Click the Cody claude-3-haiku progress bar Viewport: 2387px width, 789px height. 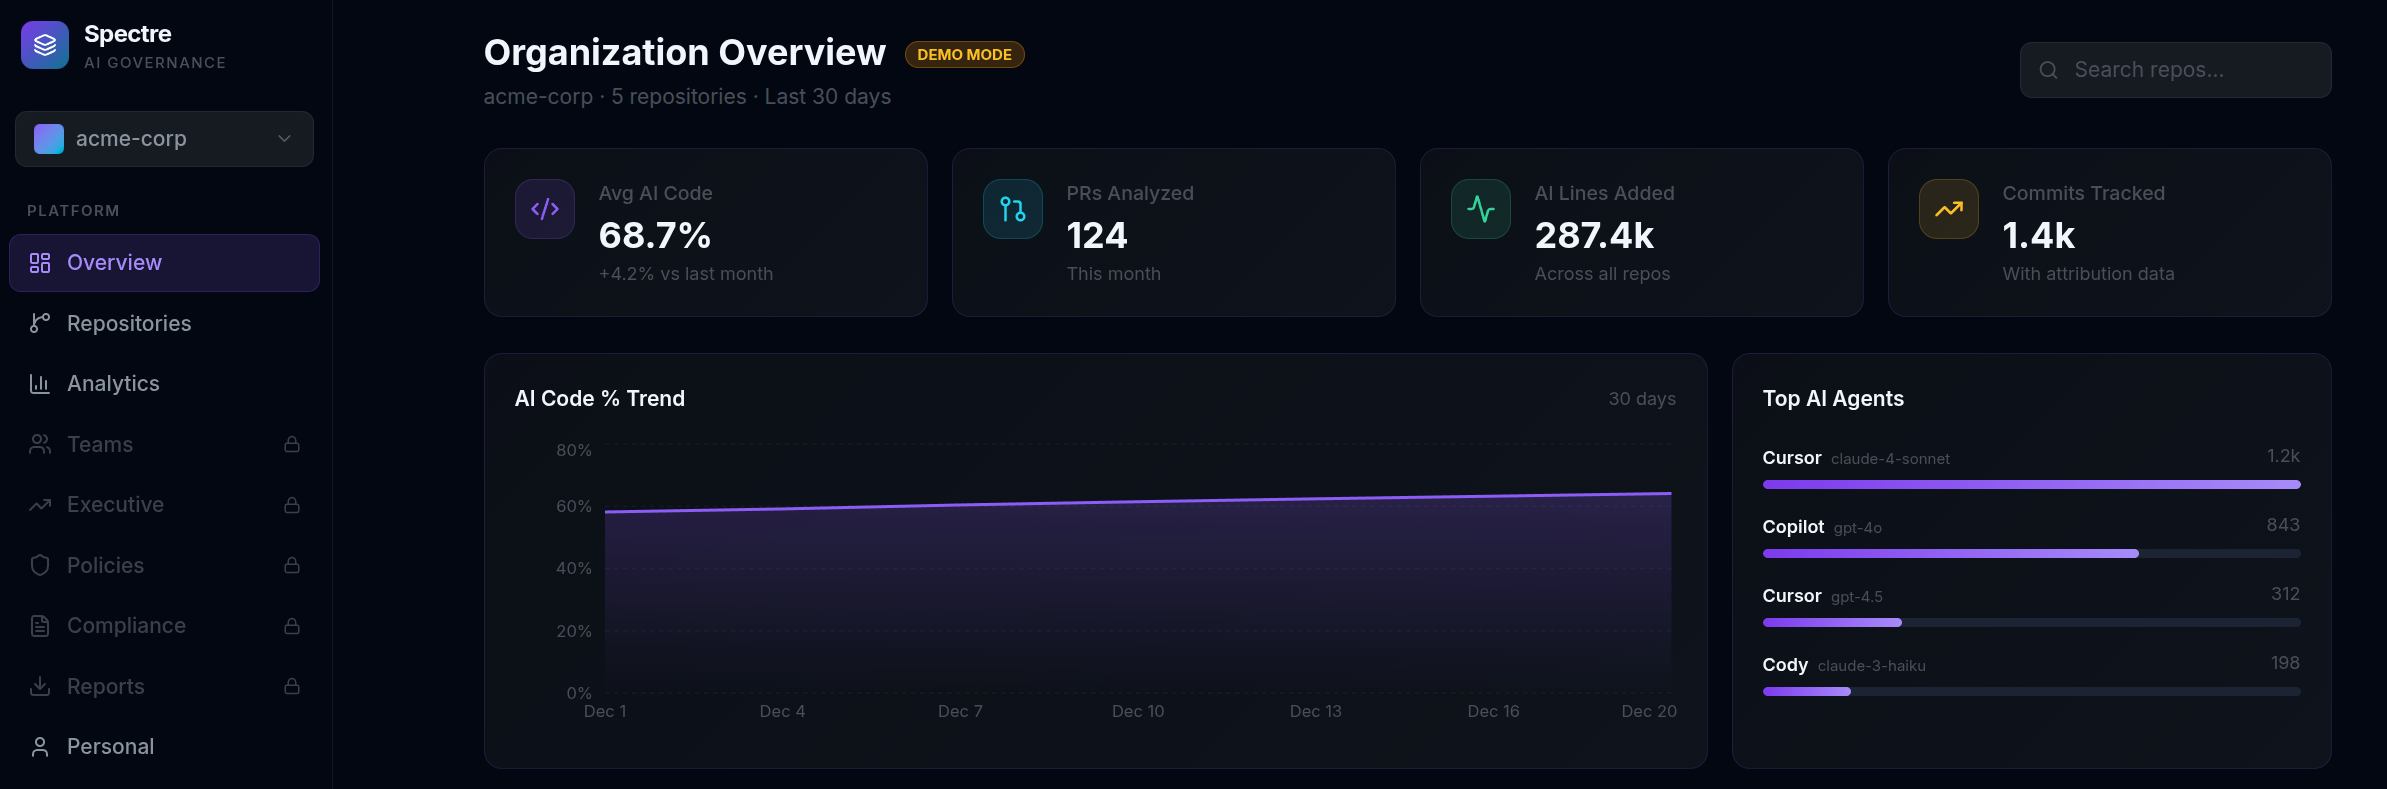click(x=2031, y=691)
